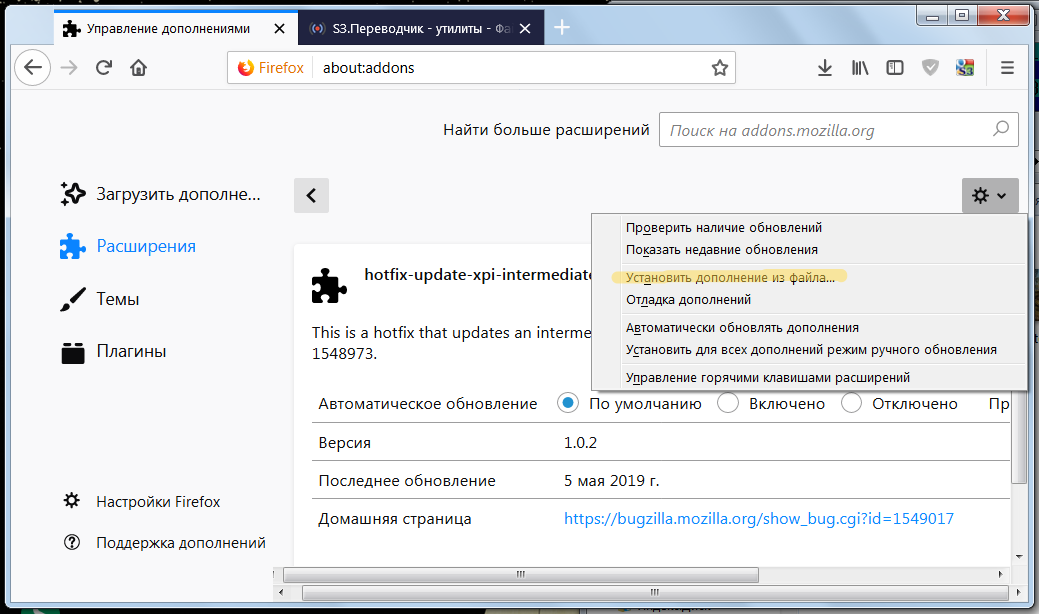Open the new tab plus button
Viewport: 1039px width, 614px height.
tap(562, 28)
